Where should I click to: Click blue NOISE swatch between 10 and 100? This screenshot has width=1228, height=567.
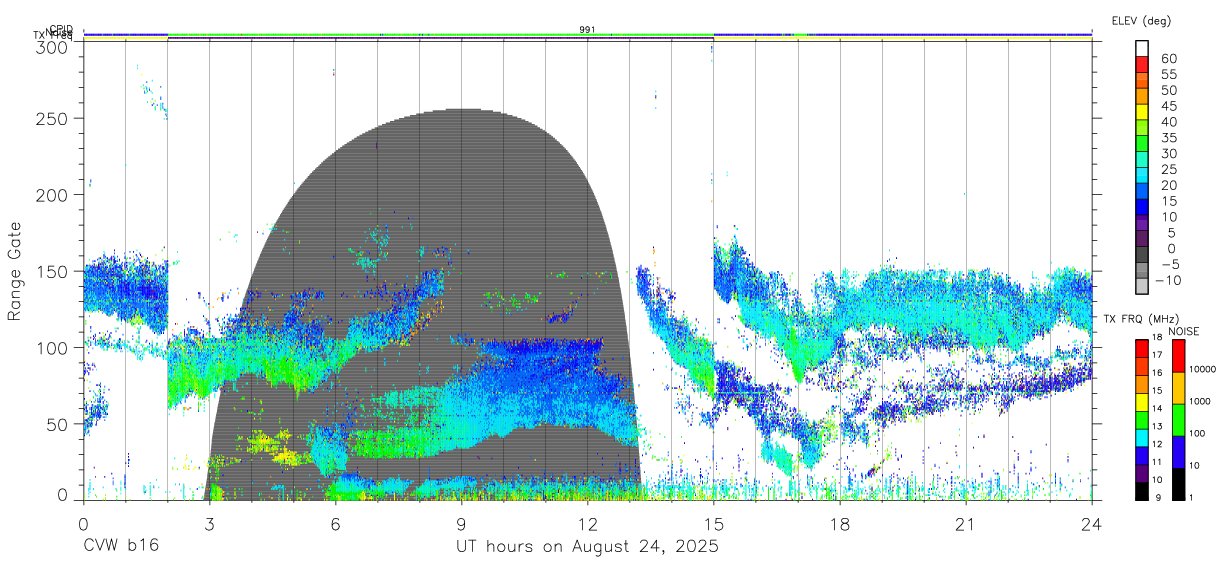click(x=1177, y=451)
